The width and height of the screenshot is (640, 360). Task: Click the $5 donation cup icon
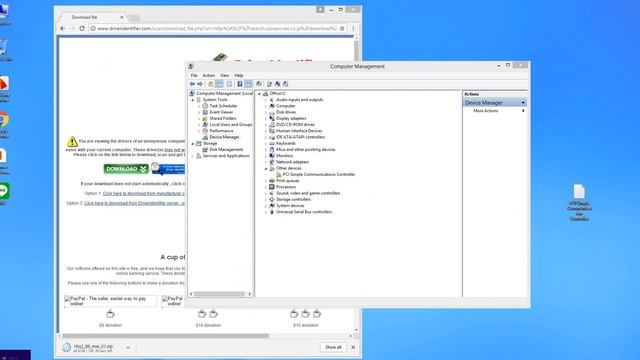110,314
